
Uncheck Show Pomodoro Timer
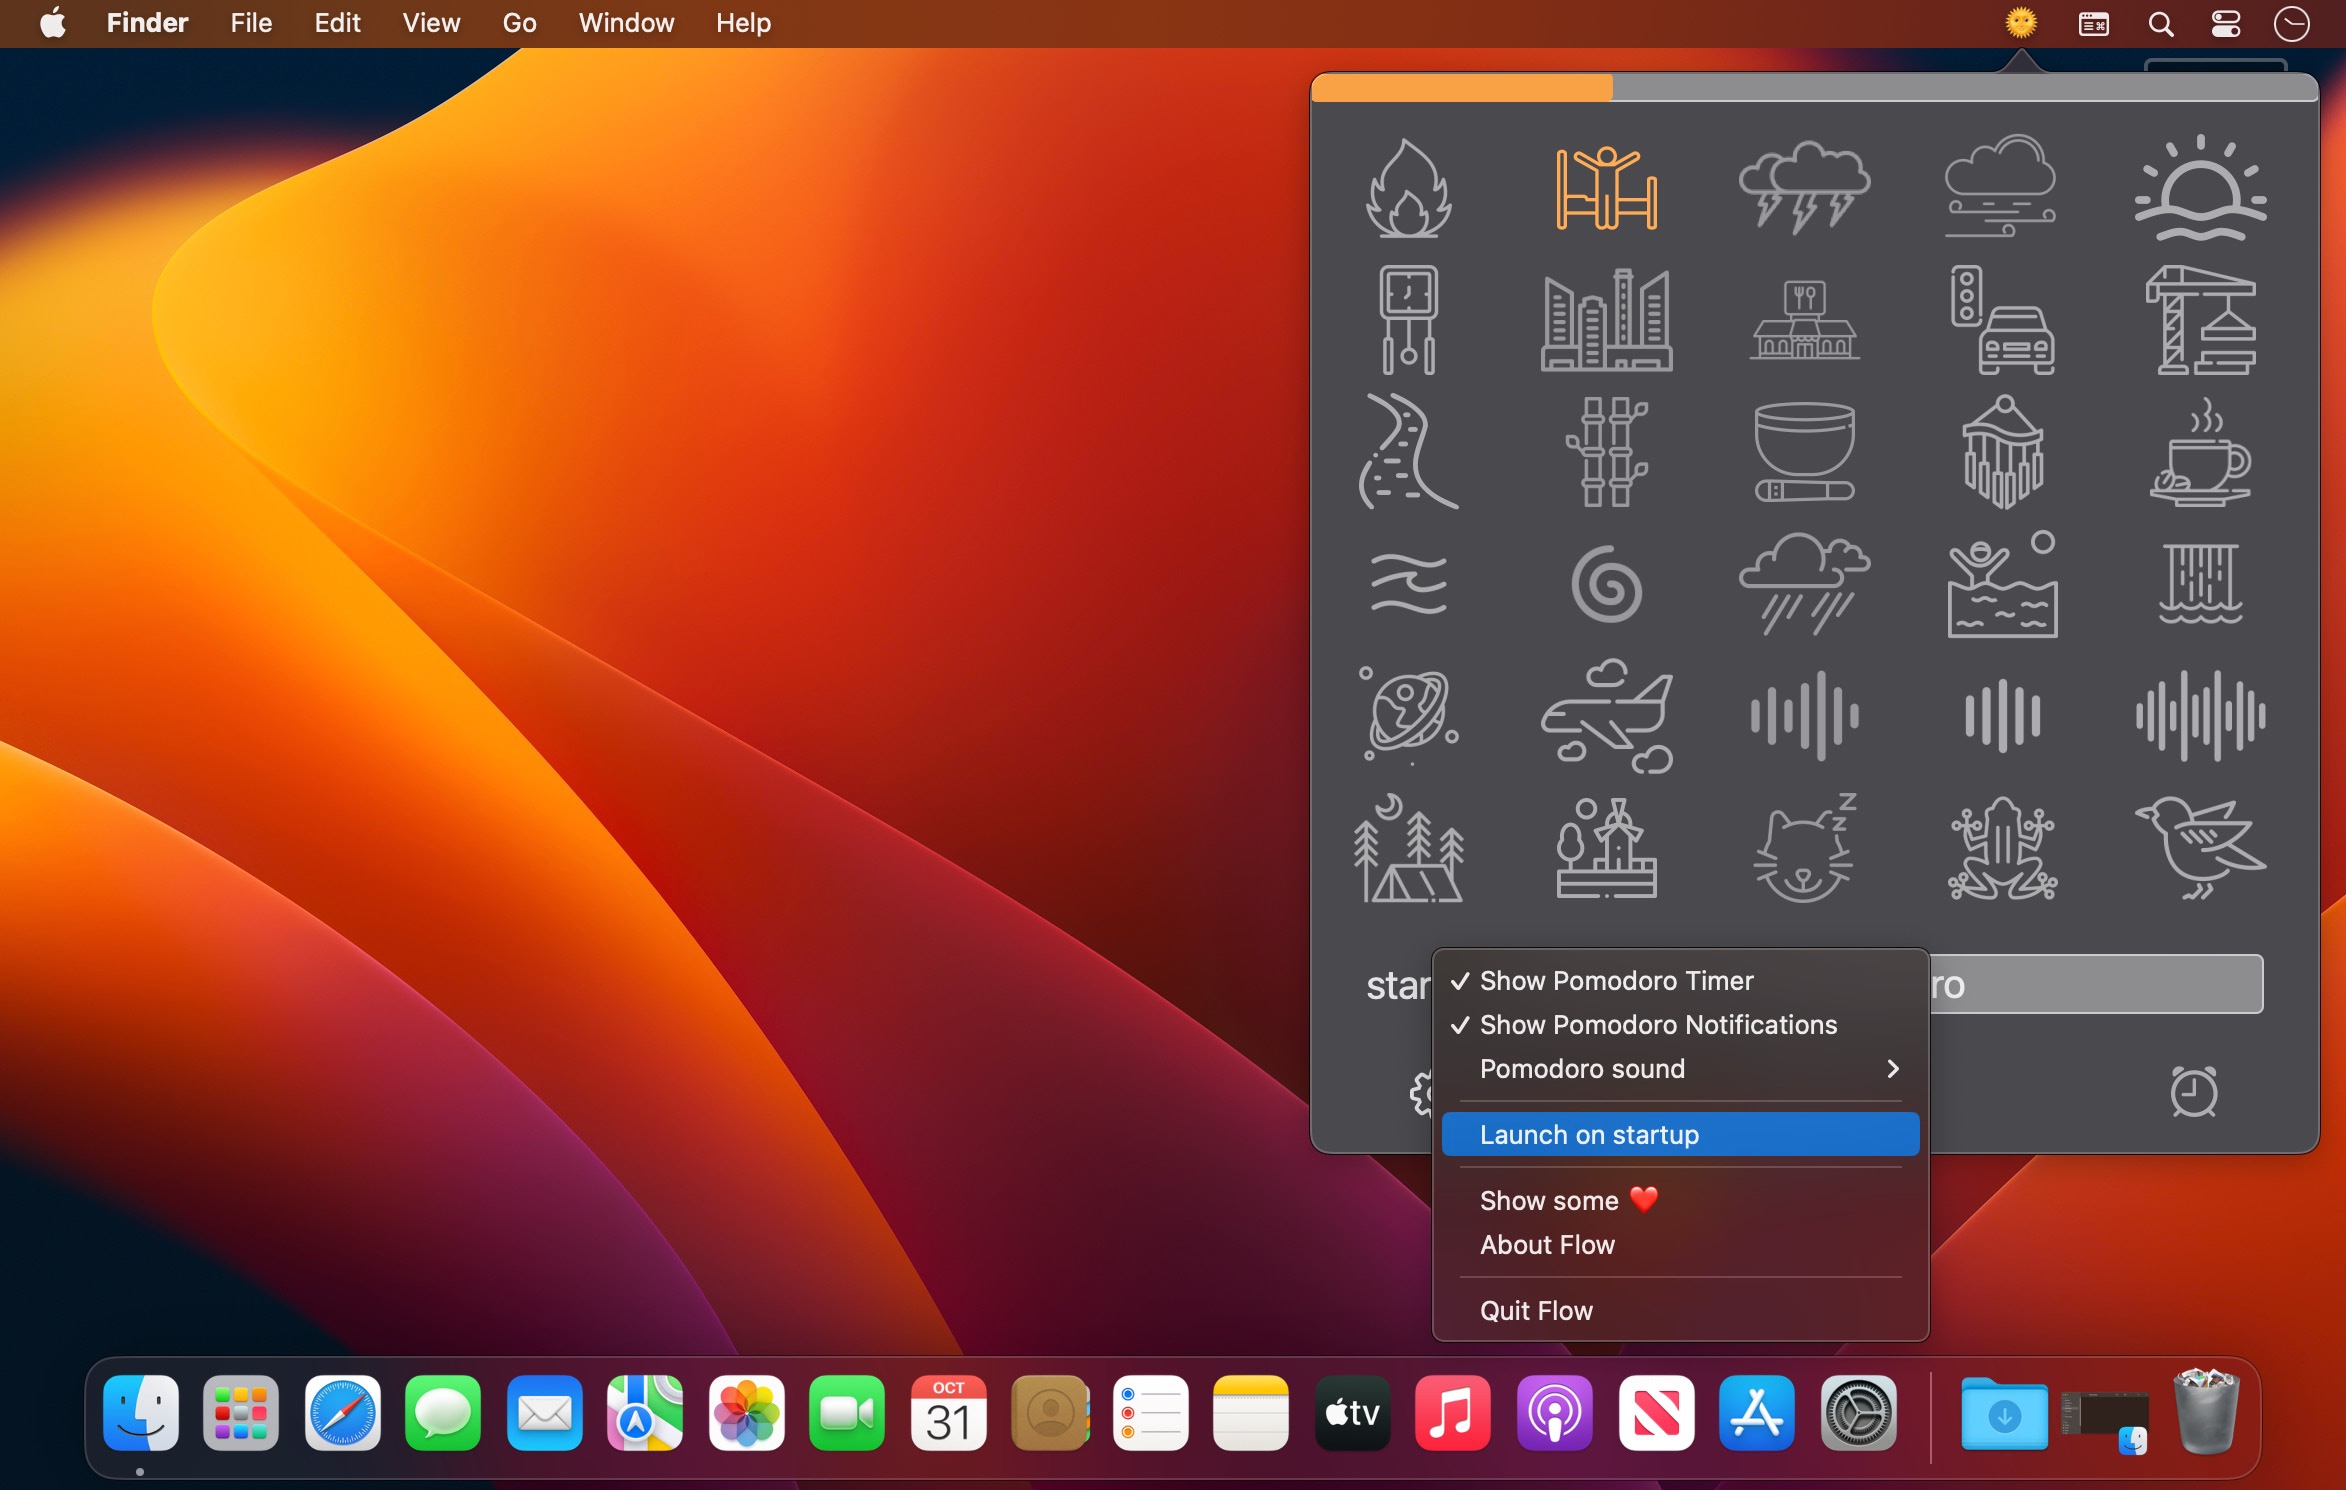point(1616,981)
